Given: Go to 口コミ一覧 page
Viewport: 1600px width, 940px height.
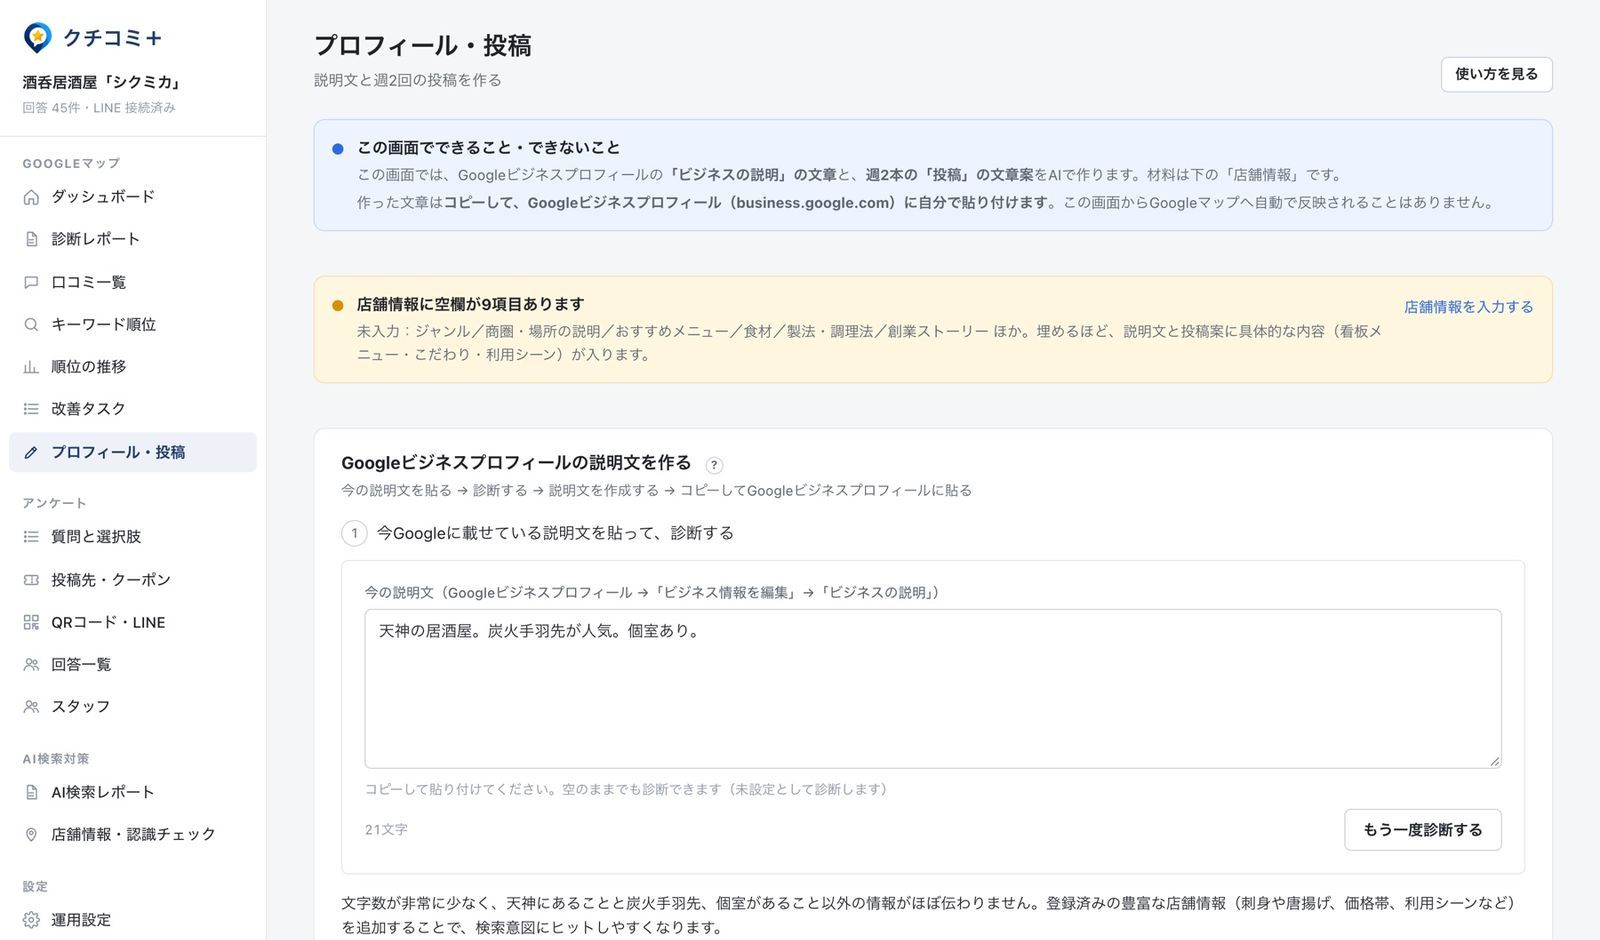Looking at the screenshot, I should (133, 282).
